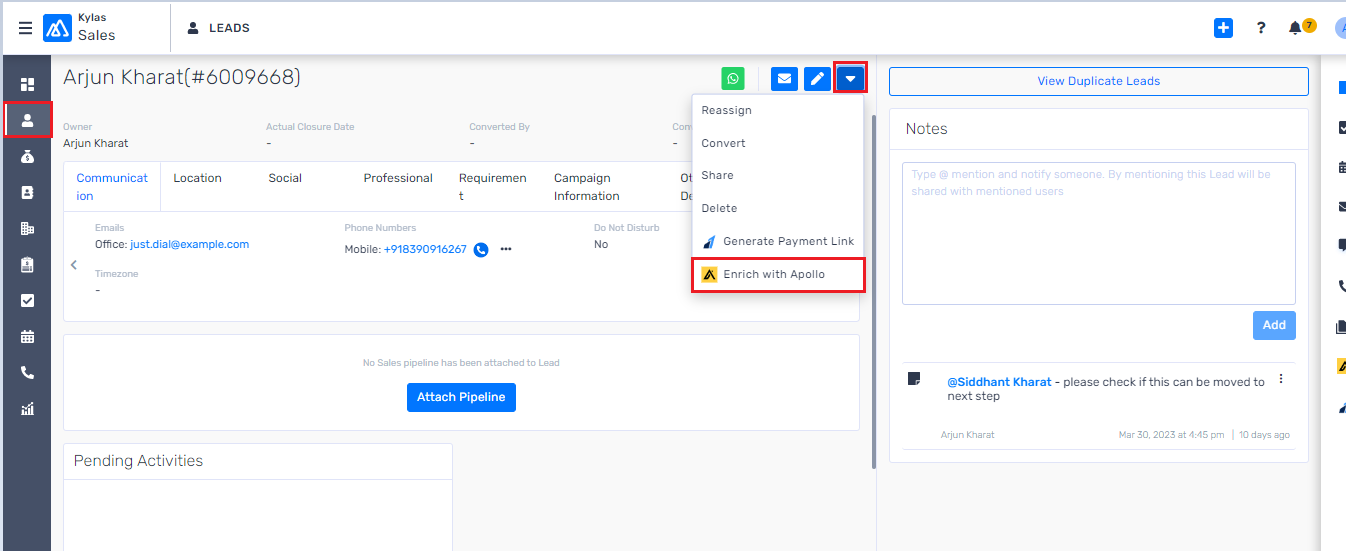Click 'No Sales pipeline has been attached' message
The image size is (1346, 551).
pyautogui.click(x=461, y=363)
